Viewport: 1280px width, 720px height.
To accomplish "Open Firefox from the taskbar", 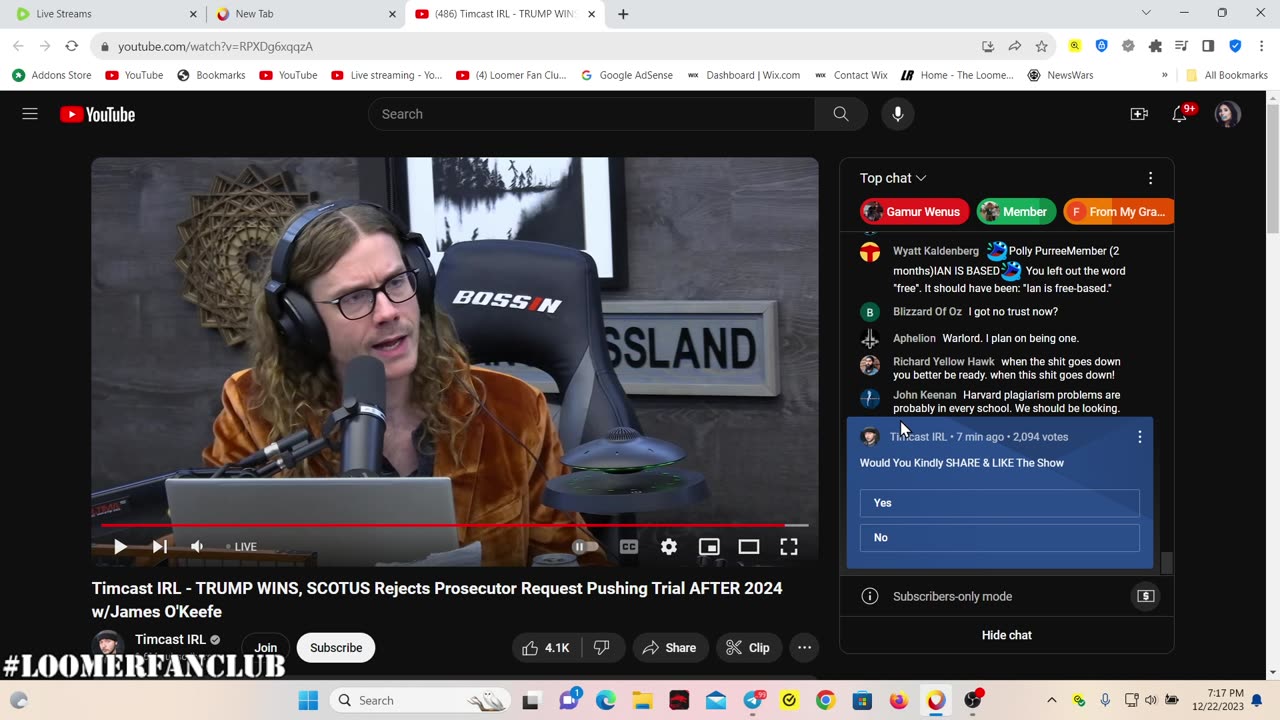I will (x=899, y=700).
